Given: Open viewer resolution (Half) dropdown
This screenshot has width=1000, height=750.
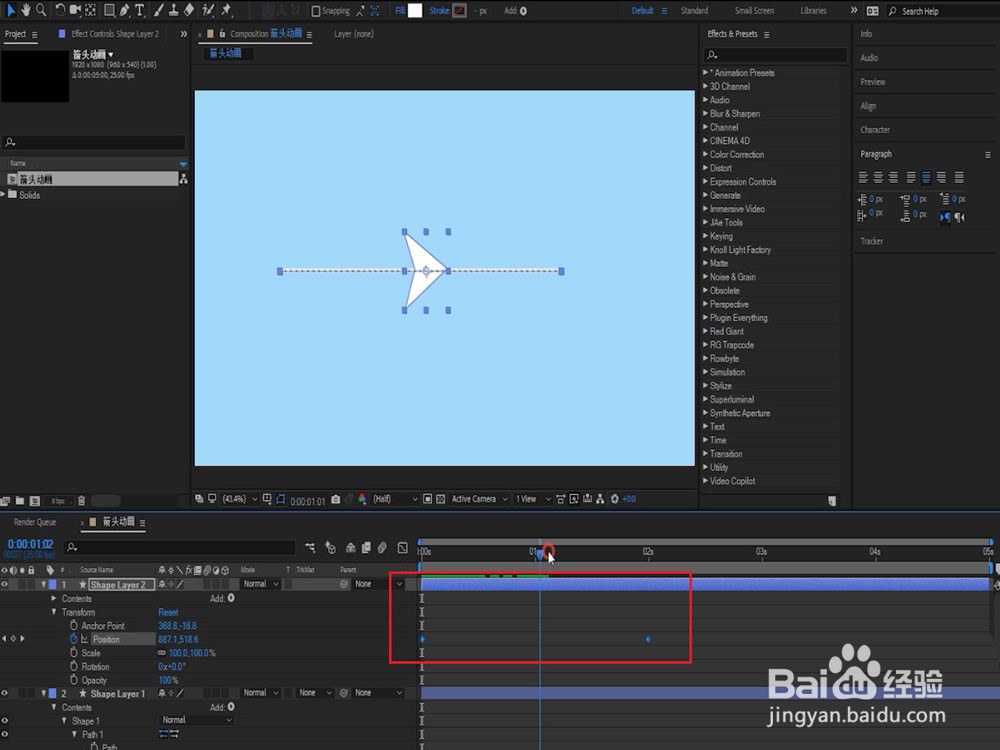Looking at the screenshot, I should (395, 499).
